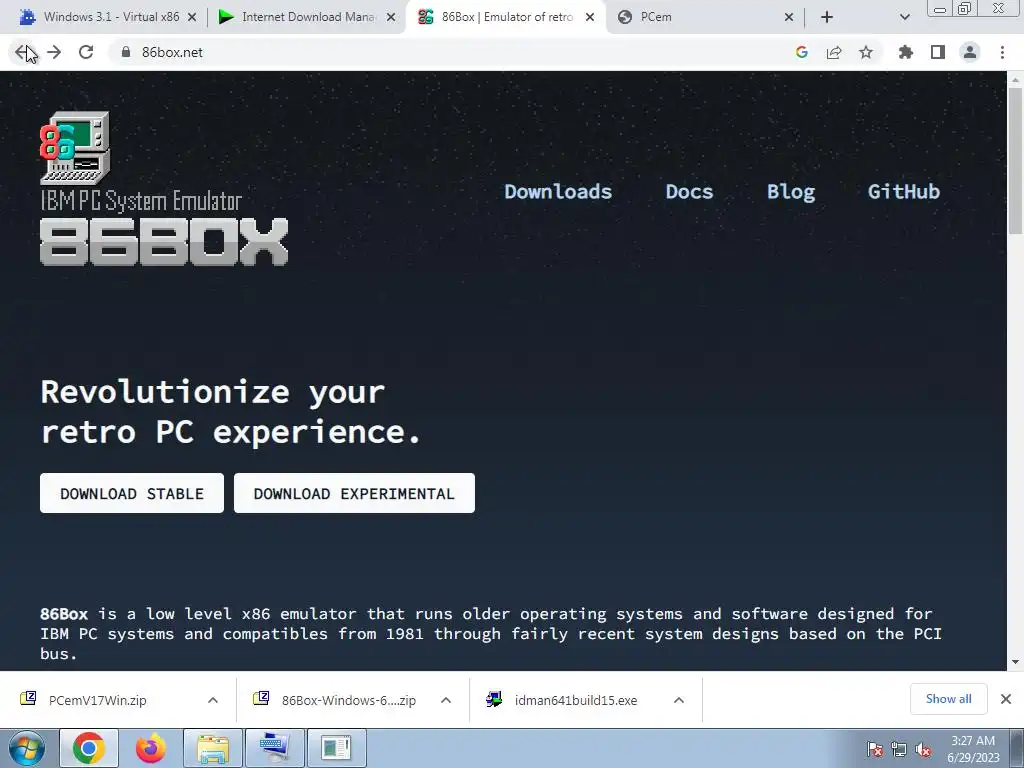
Task: Click the page vertical scrollbar thumb
Action: 1015,160
